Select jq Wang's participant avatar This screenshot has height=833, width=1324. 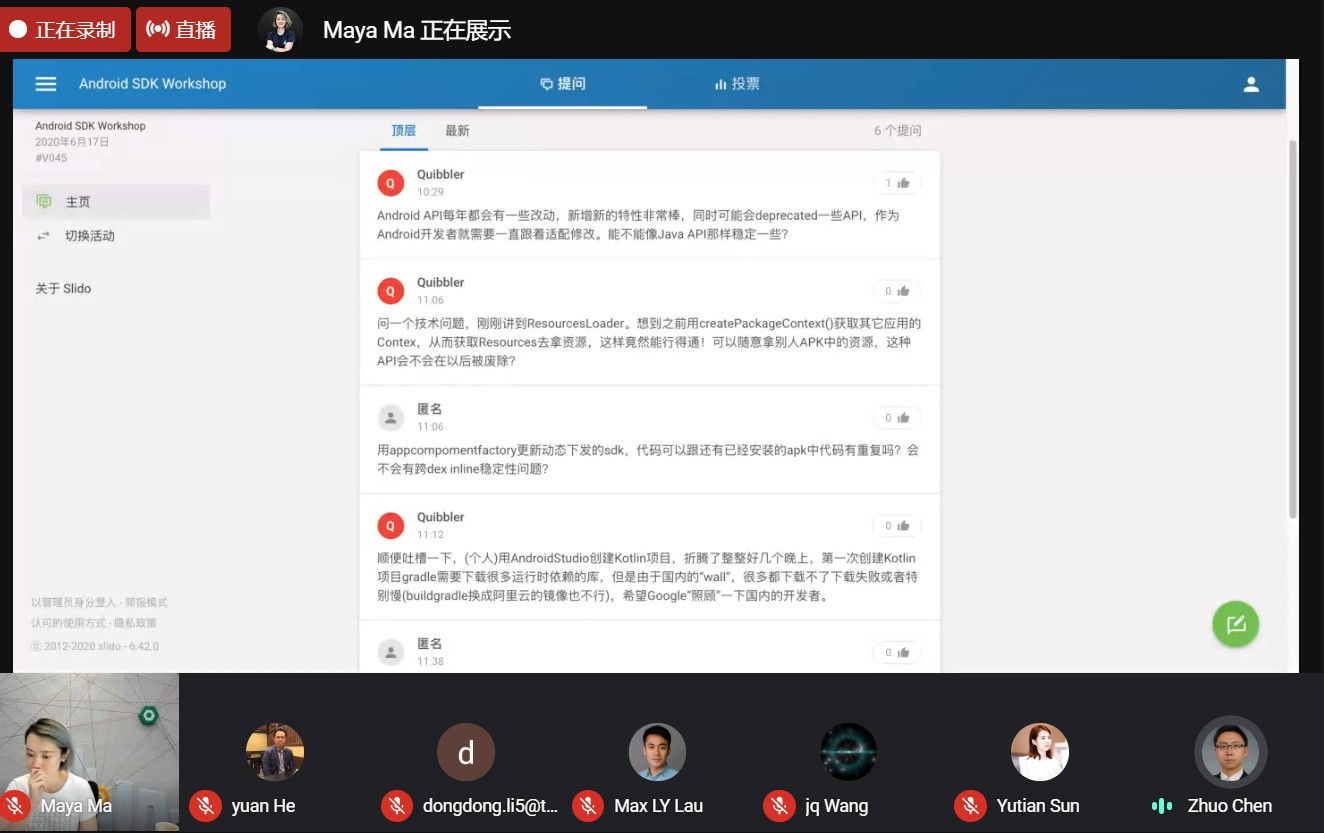848,752
